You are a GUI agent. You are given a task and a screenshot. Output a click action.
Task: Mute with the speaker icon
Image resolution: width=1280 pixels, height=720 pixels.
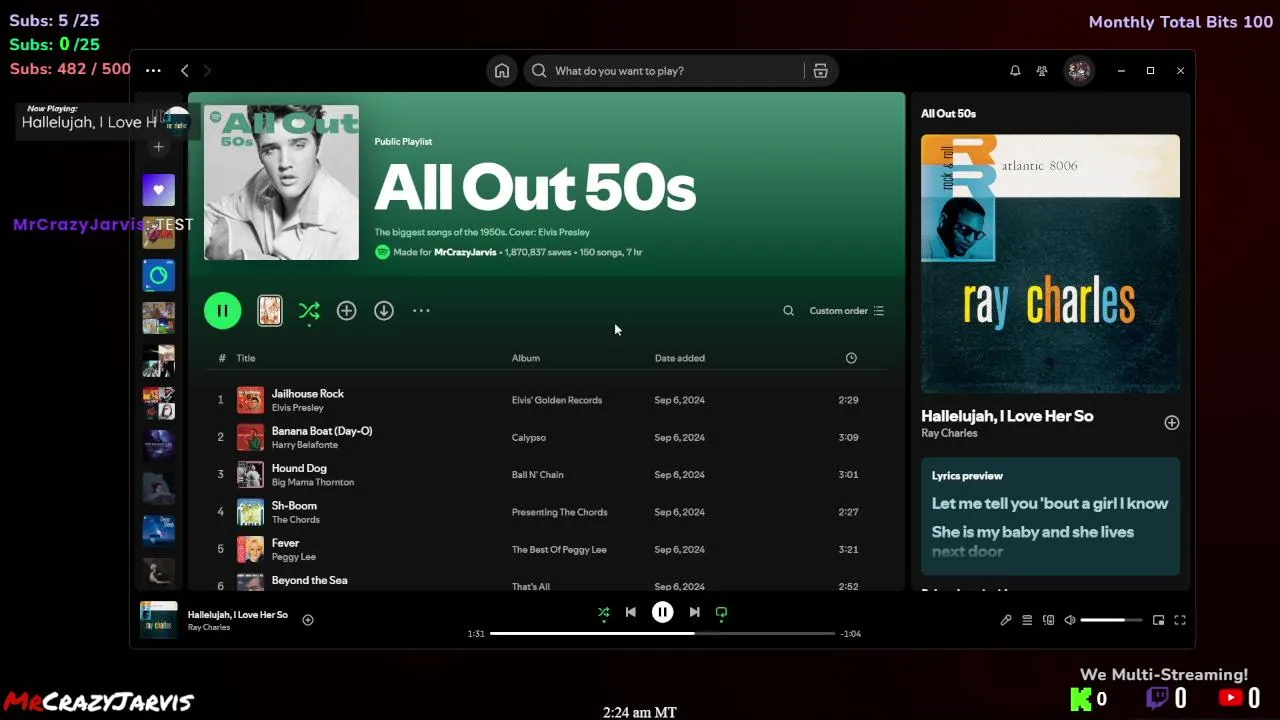coord(1069,620)
